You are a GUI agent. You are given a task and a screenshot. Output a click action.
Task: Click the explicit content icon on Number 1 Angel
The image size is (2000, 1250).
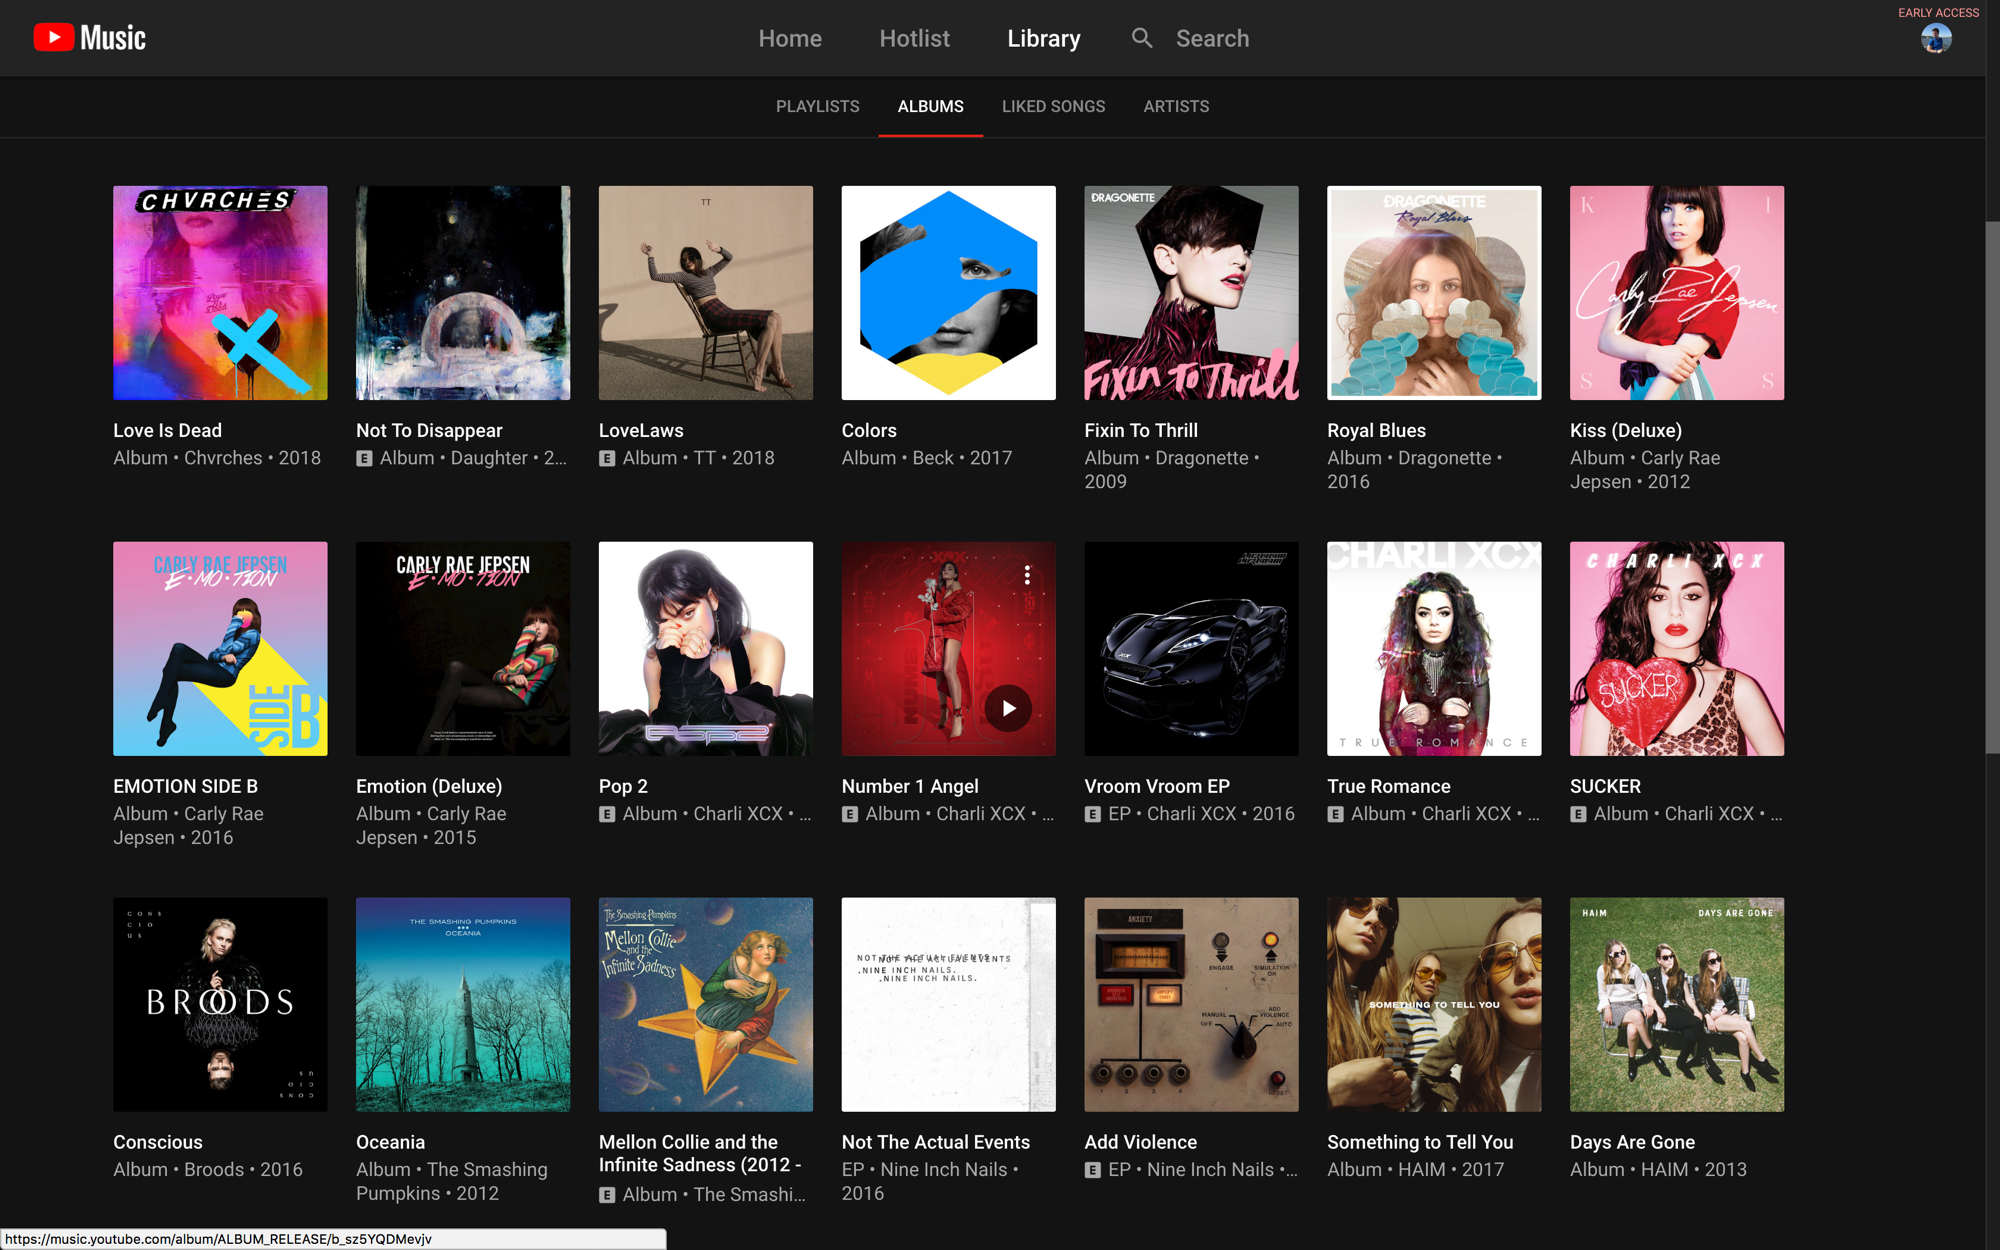click(851, 814)
